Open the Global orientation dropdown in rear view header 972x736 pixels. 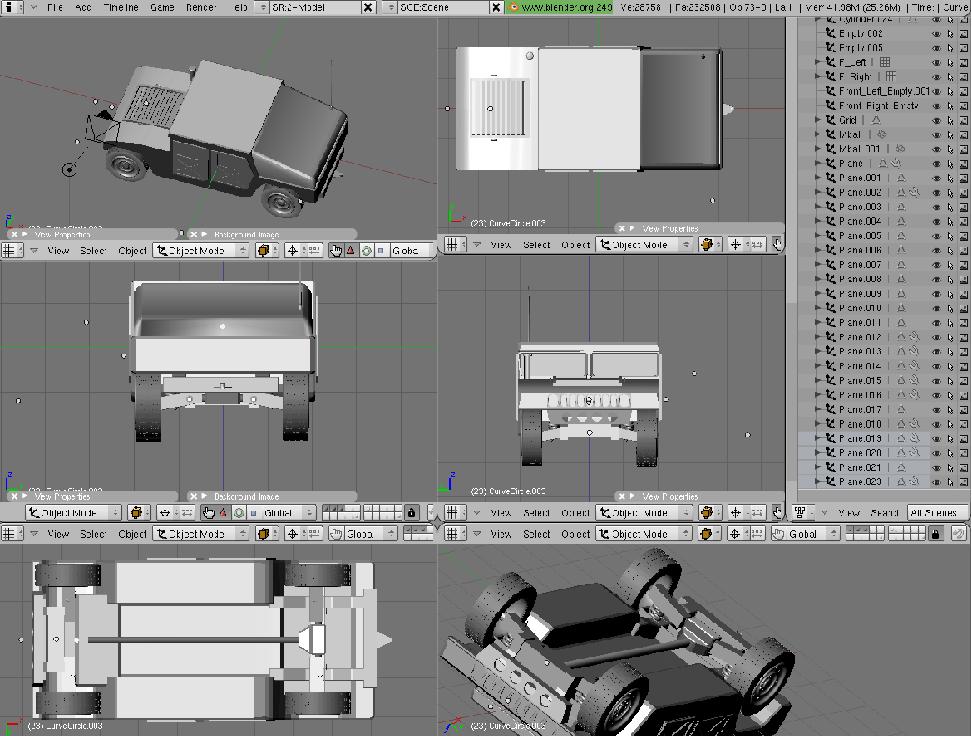point(283,513)
